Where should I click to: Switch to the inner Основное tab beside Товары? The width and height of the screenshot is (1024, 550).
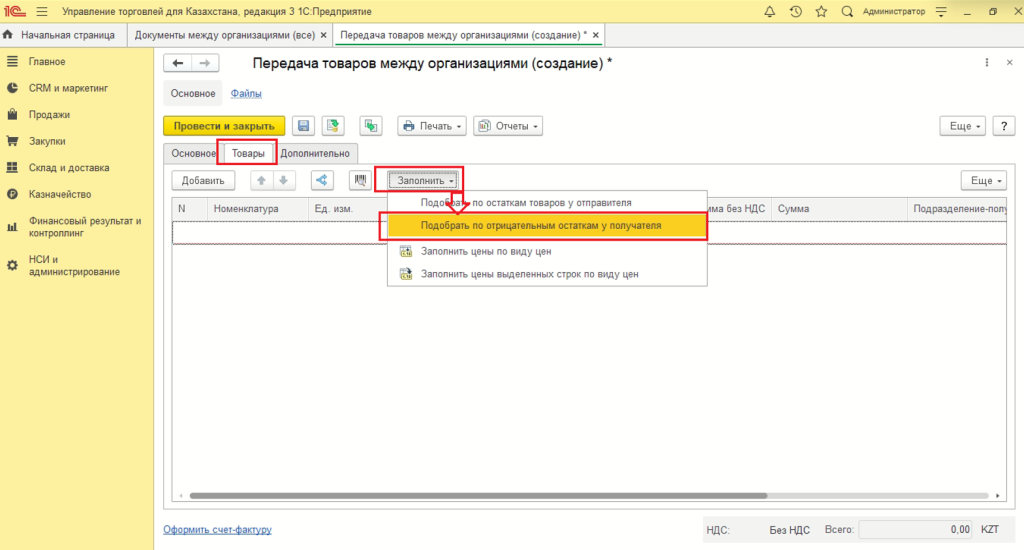coord(193,154)
